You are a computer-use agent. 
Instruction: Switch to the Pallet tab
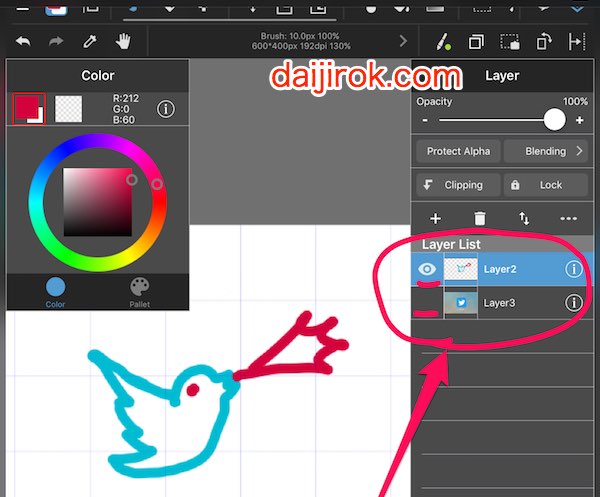coord(140,293)
